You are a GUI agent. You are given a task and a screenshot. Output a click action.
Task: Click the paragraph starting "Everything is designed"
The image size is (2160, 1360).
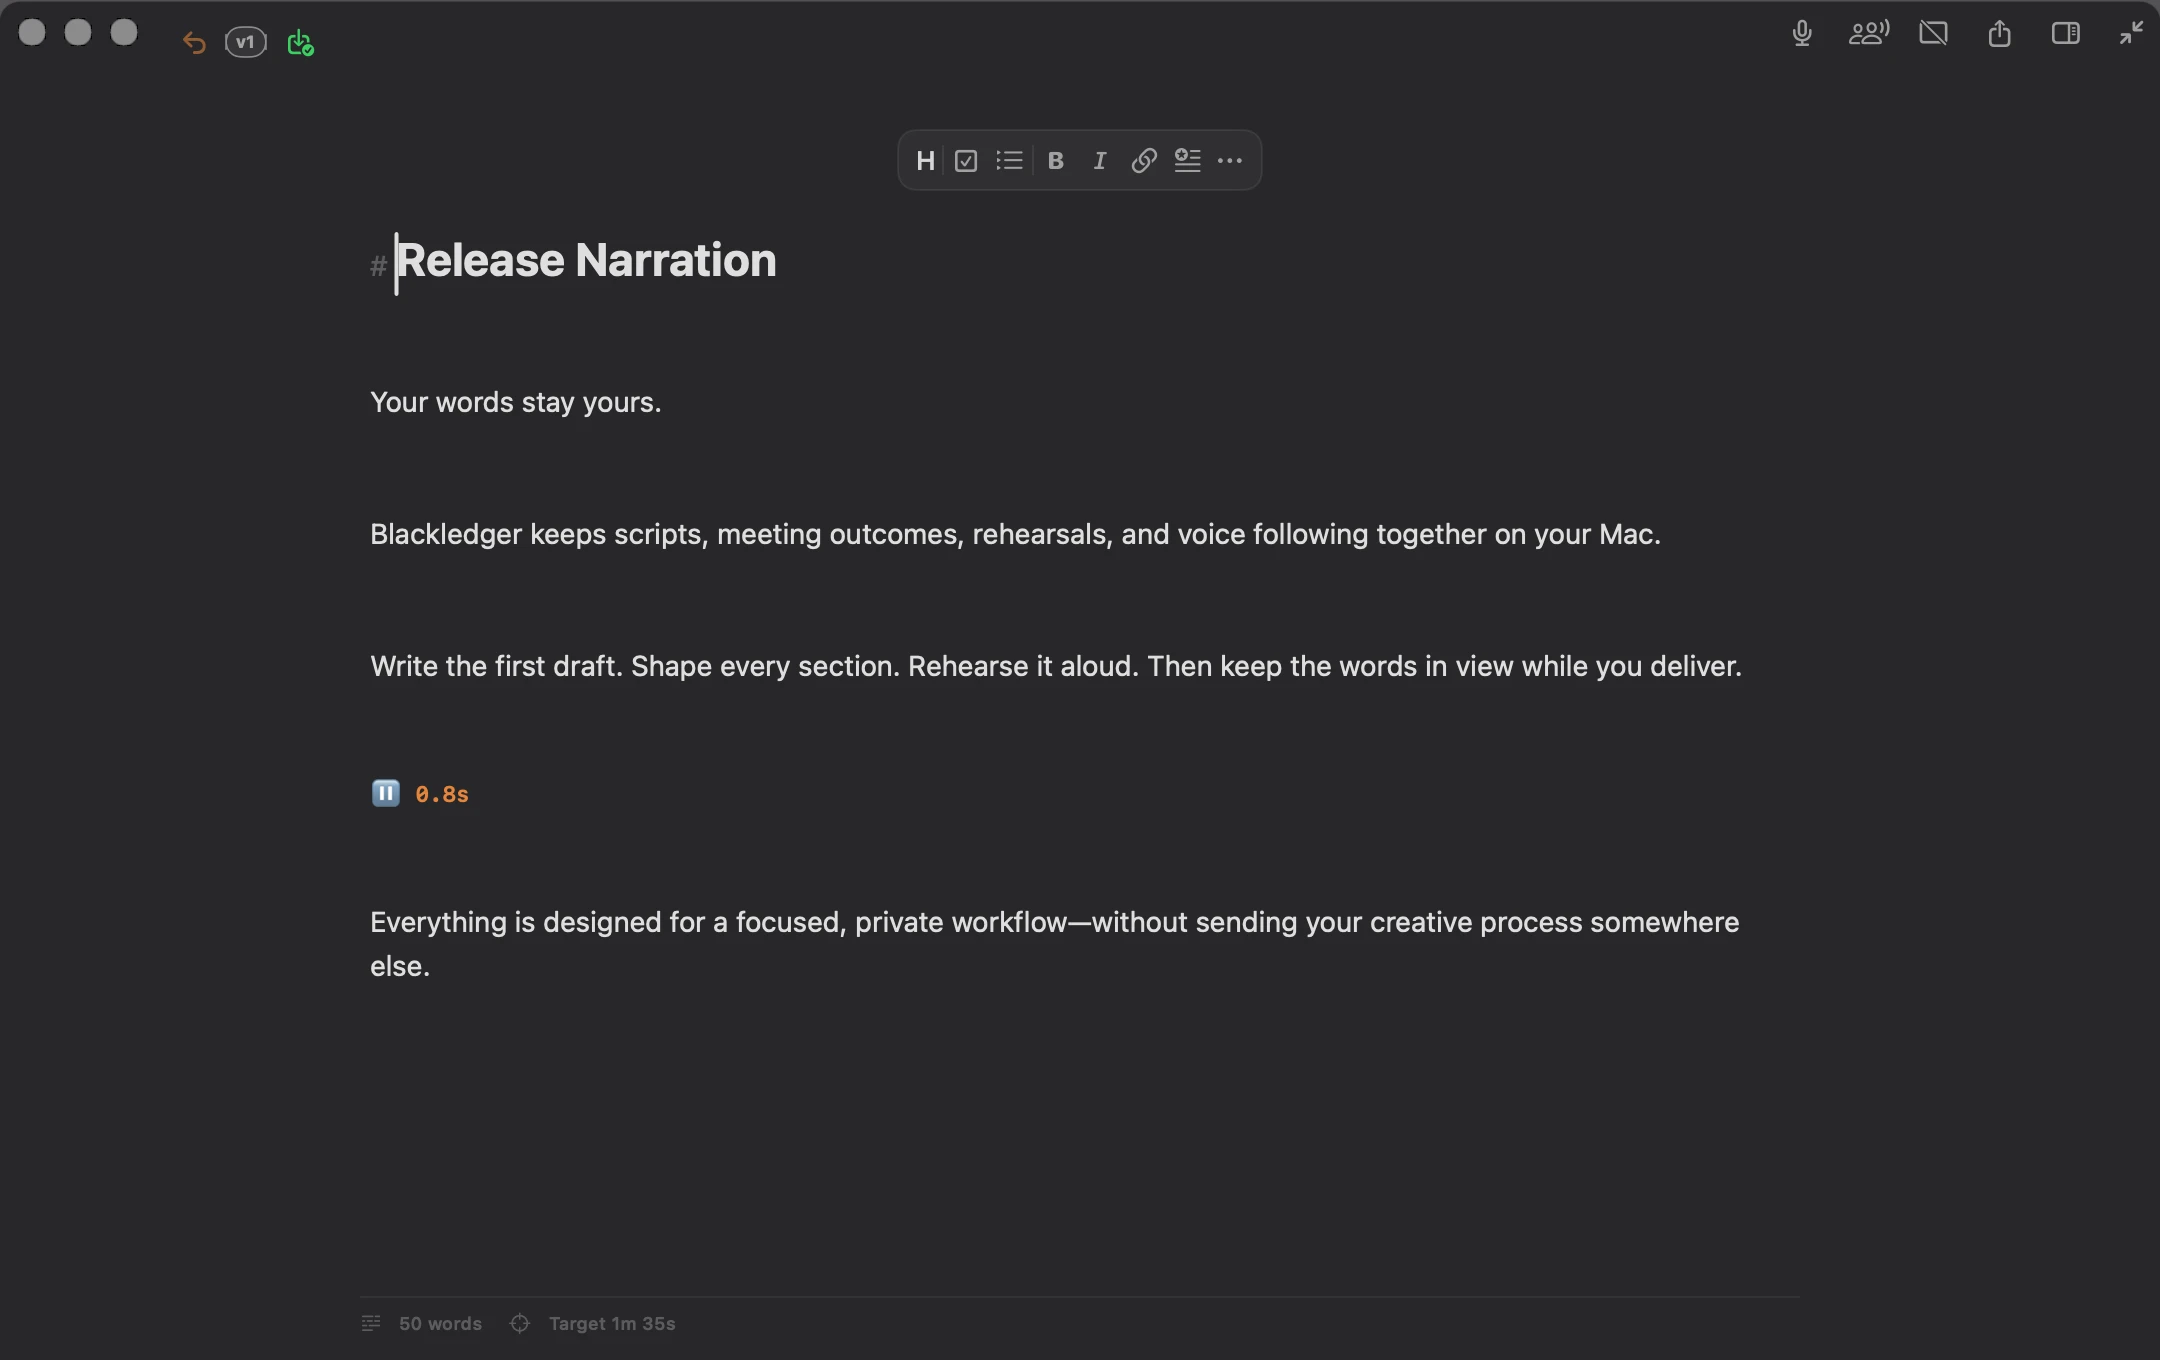point(1055,944)
